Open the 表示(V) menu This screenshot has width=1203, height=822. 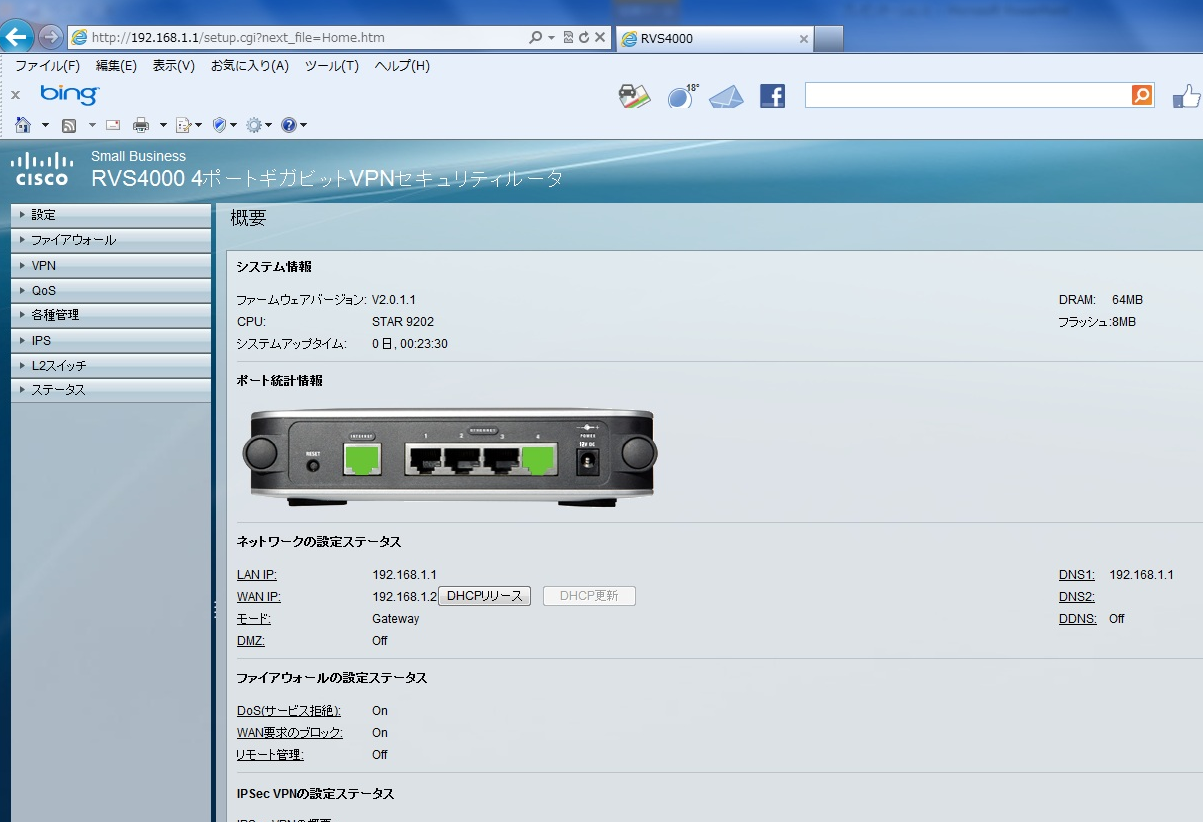(x=174, y=66)
